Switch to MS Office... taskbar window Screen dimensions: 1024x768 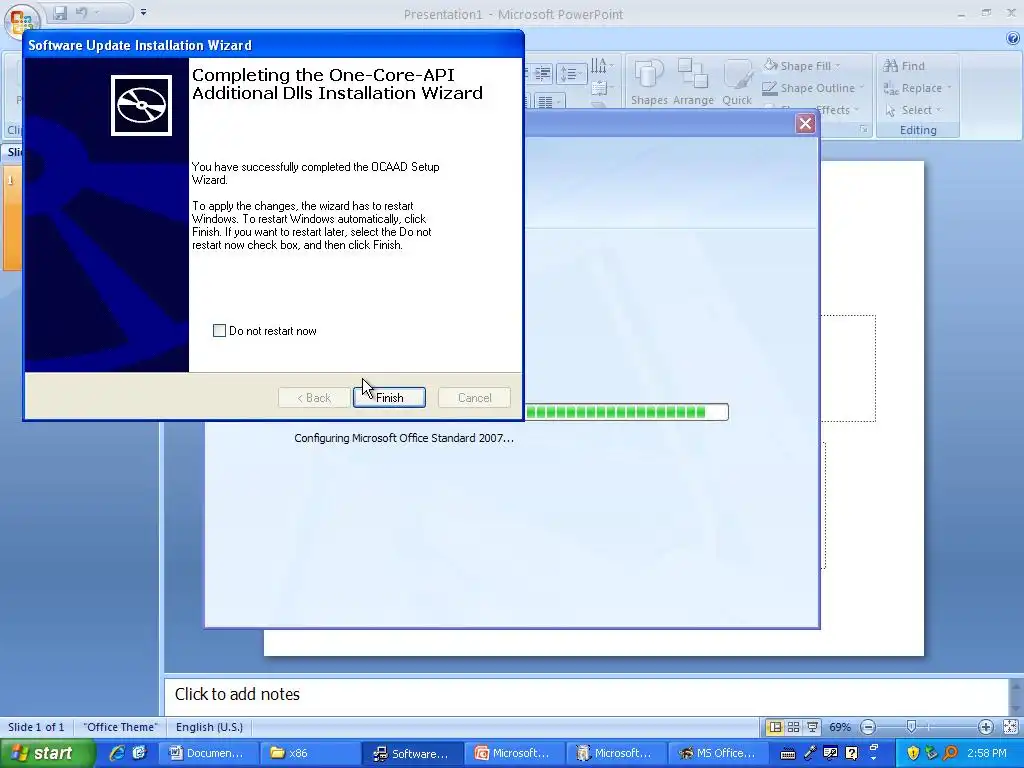pos(718,754)
